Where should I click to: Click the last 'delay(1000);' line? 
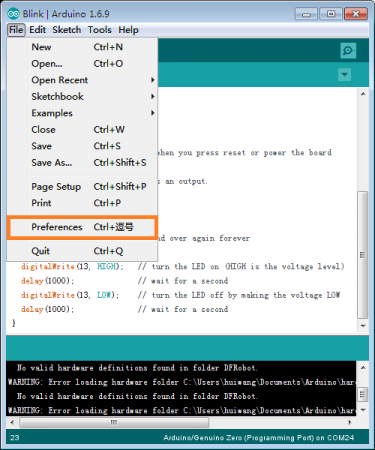(x=47, y=309)
